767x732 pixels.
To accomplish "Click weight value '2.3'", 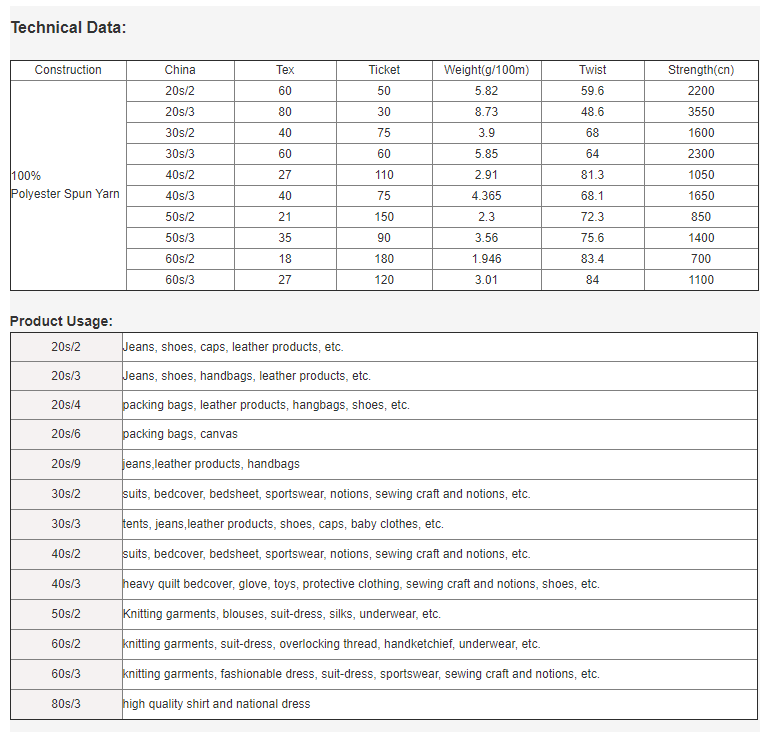I will pos(486,217).
